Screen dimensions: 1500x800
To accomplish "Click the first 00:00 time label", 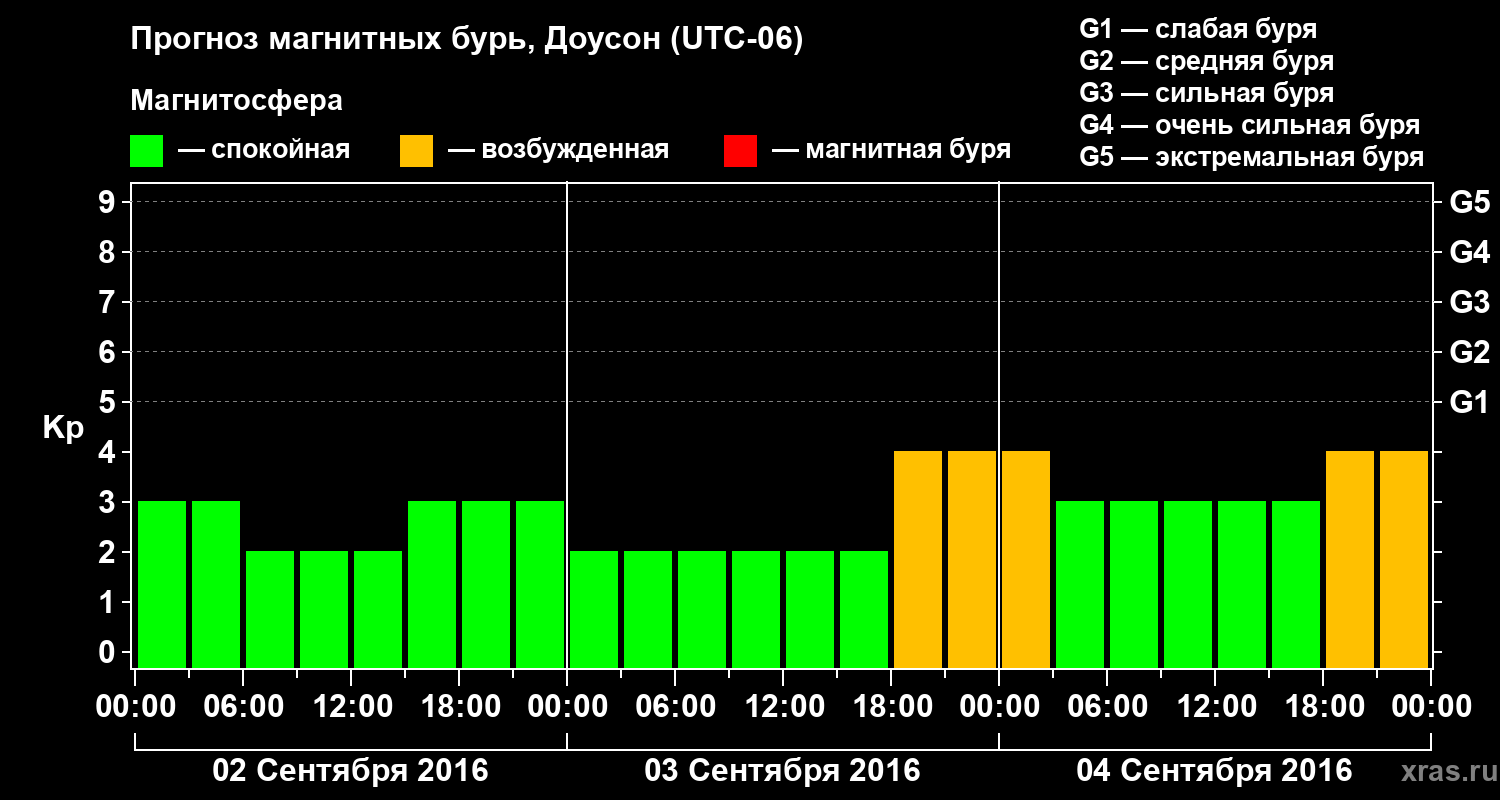I will [x=135, y=707].
